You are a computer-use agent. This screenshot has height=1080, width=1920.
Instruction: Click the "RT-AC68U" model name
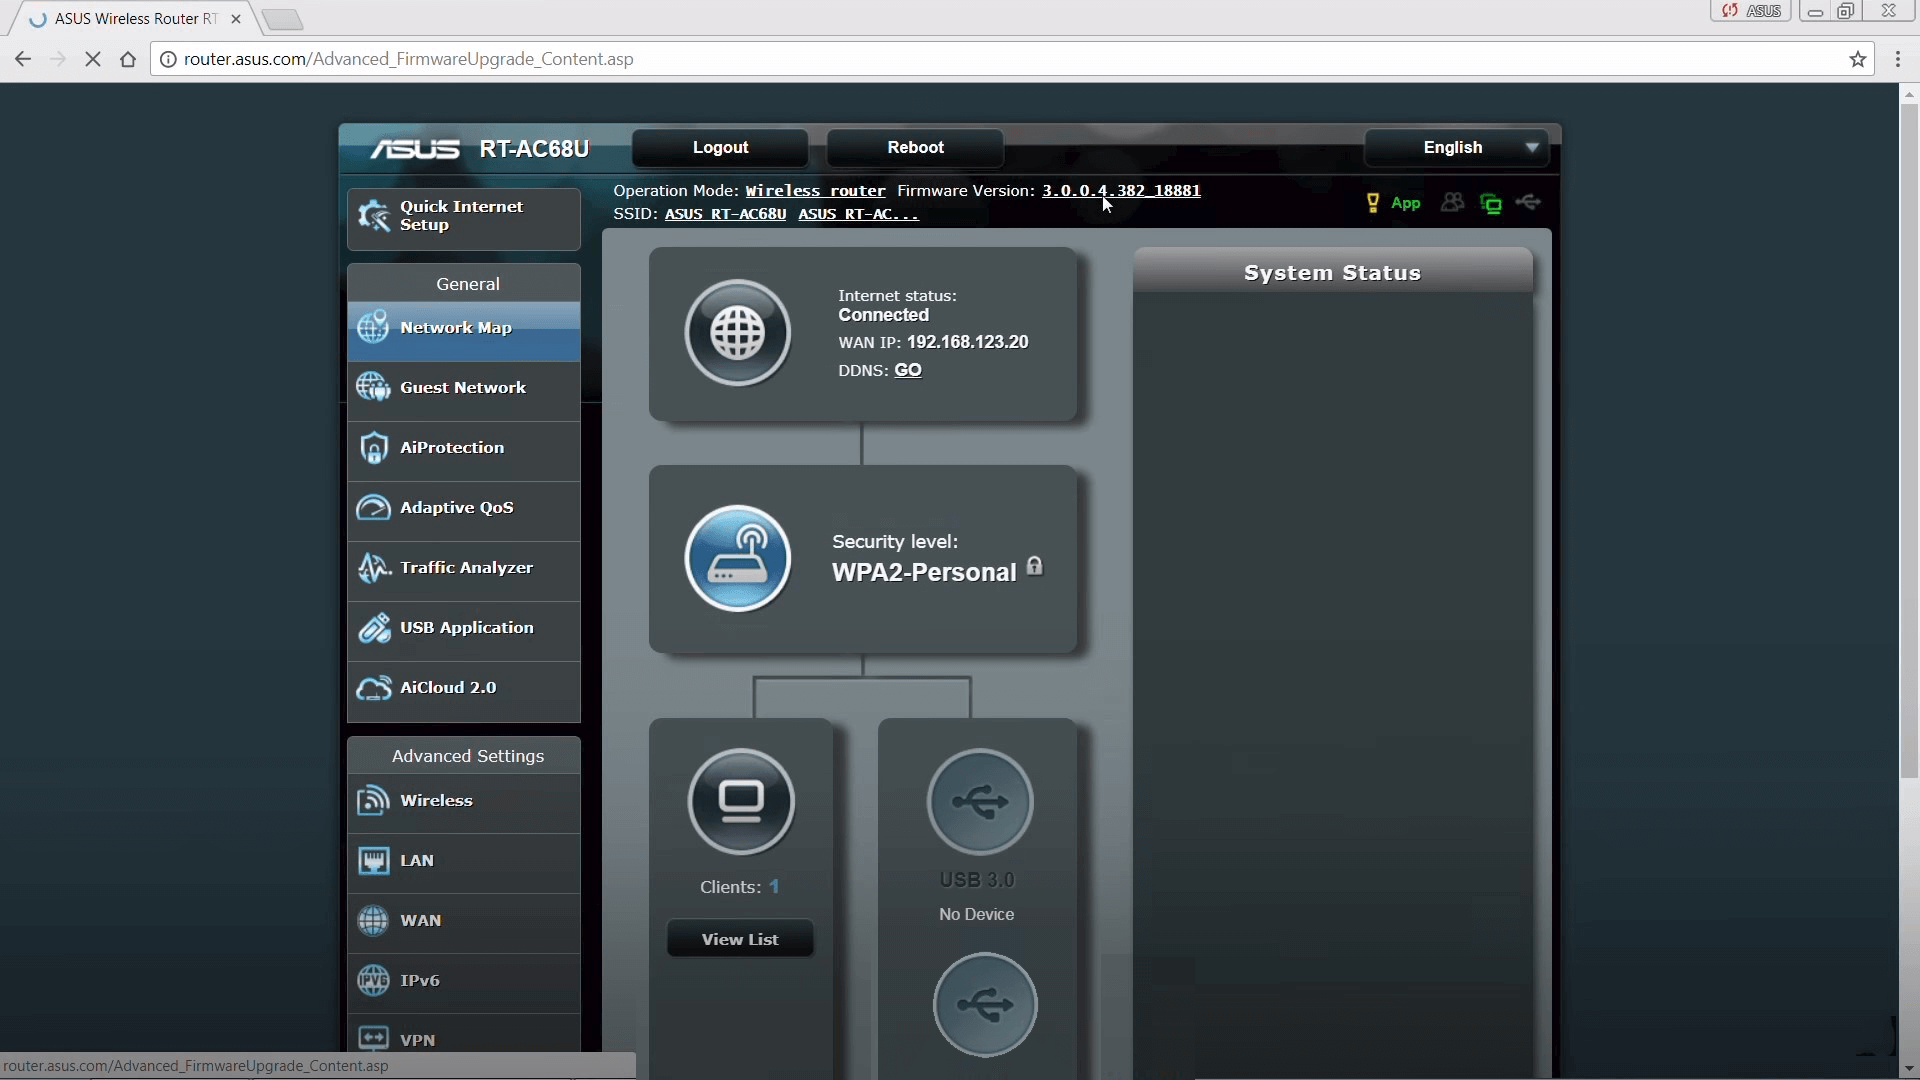[534, 149]
